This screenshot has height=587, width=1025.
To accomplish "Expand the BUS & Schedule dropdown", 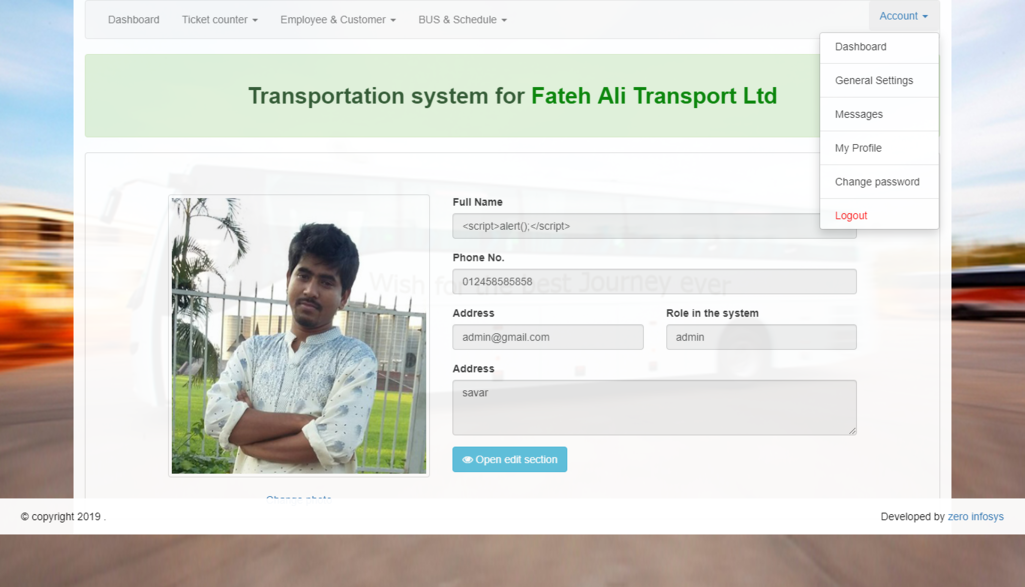I will tap(462, 20).
